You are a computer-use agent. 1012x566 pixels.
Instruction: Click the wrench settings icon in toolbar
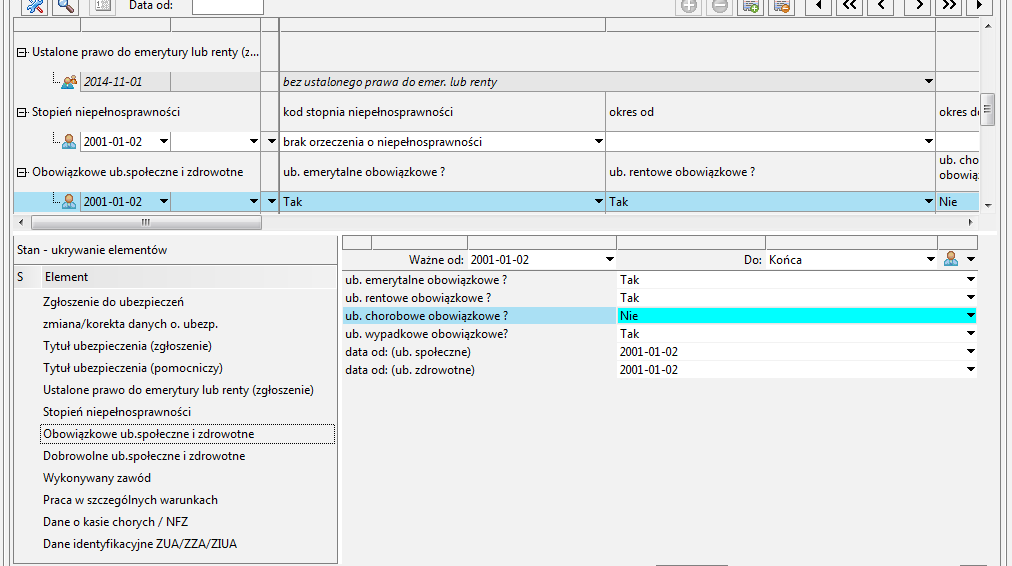[35, 6]
